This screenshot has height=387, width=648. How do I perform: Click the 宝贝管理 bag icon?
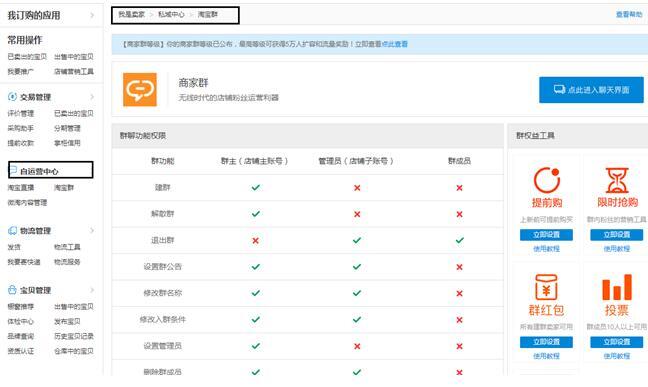tap(12, 290)
